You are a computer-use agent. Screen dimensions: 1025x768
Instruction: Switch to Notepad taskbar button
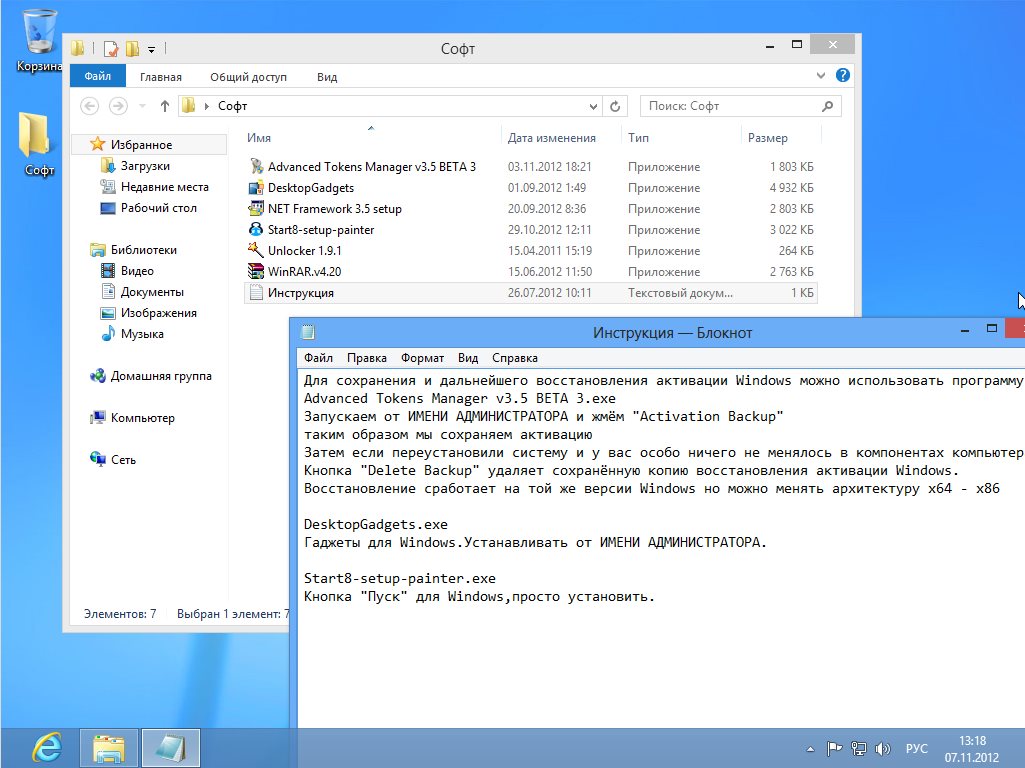coord(171,748)
